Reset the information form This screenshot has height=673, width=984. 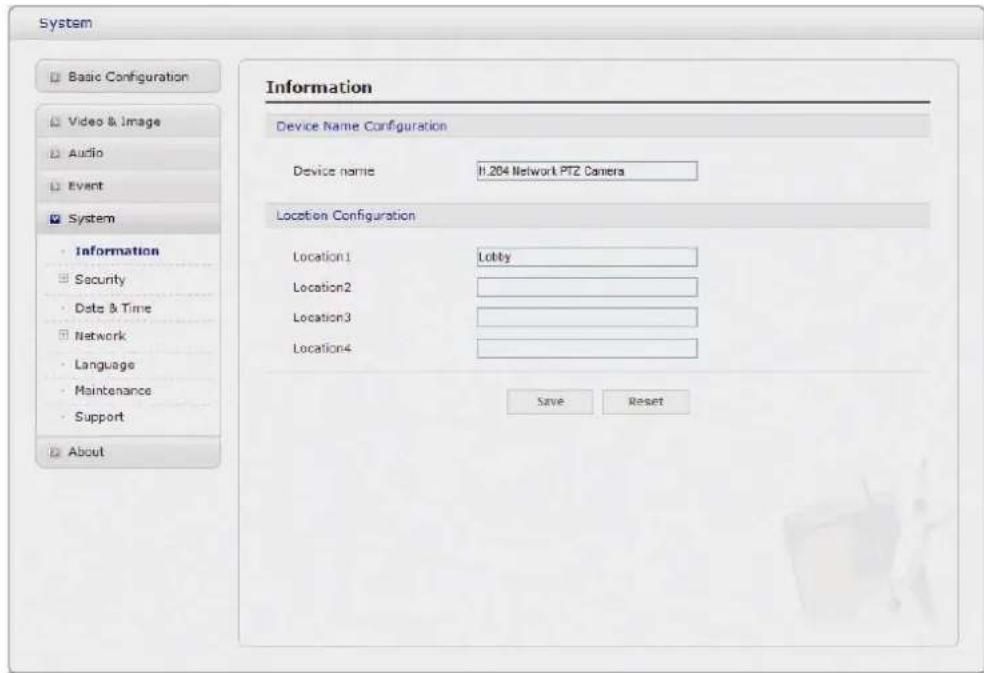[x=646, y=402]
